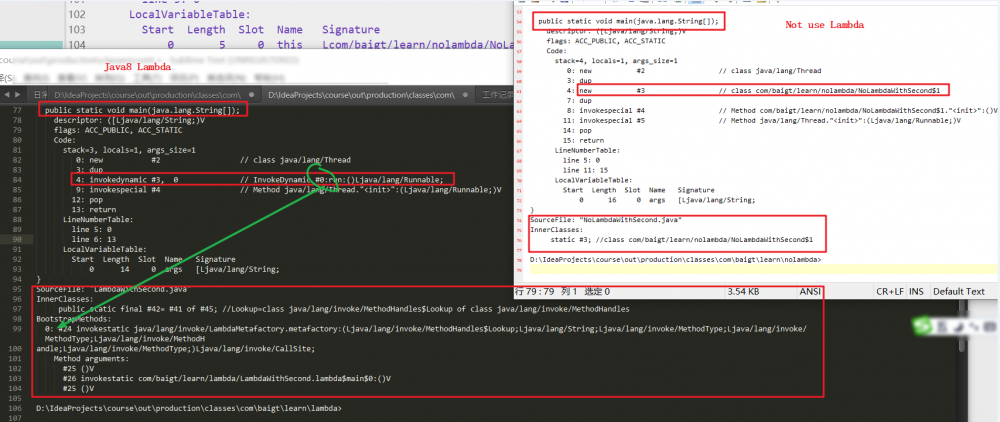
Task: Click the 15: return line in right editor
Action: tap(582, 140)
